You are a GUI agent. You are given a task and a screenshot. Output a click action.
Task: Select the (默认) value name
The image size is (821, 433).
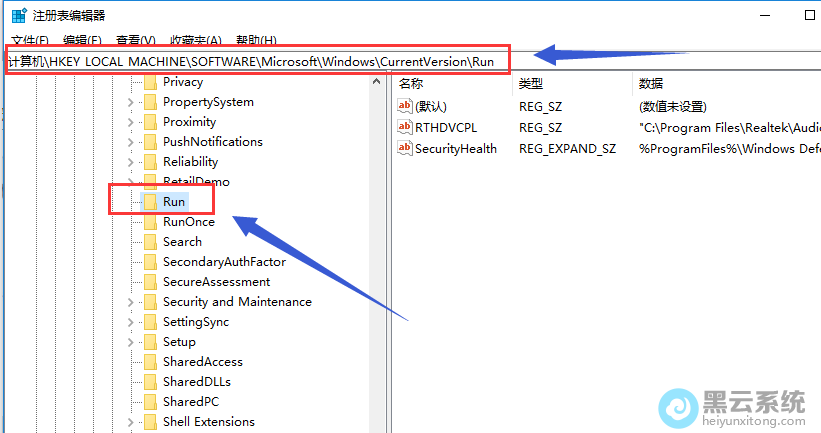431,107
